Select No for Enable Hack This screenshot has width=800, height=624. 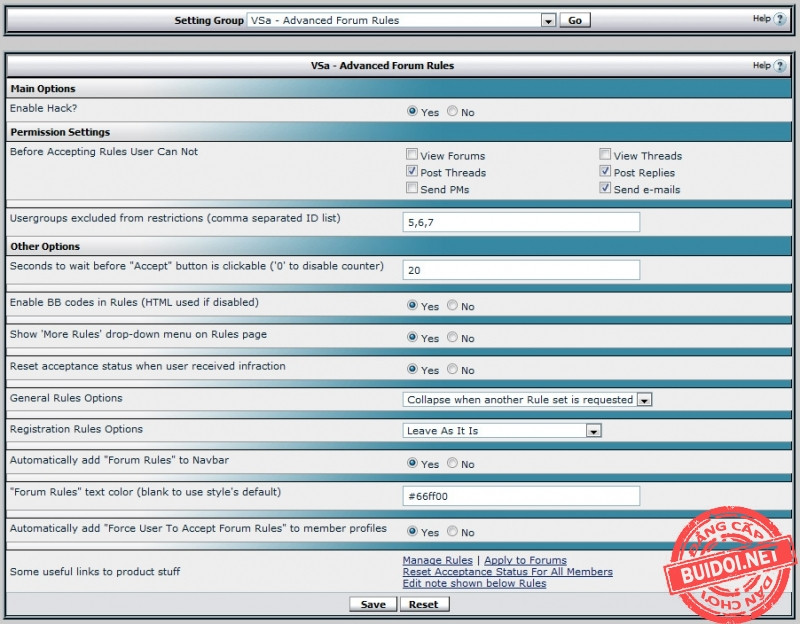point(453,112)
